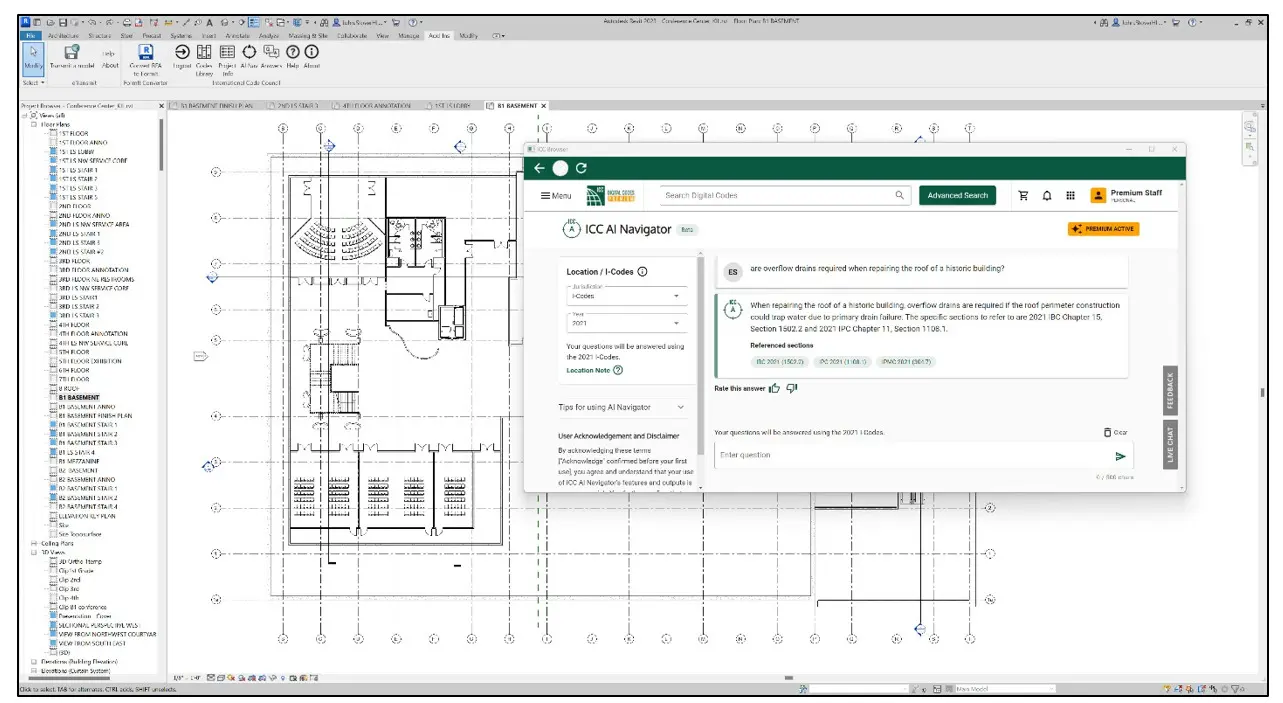Viewport: 1283px width, 703px height.
Task: Clear the conversation with Clear button
Action: tap(1116, 433)
